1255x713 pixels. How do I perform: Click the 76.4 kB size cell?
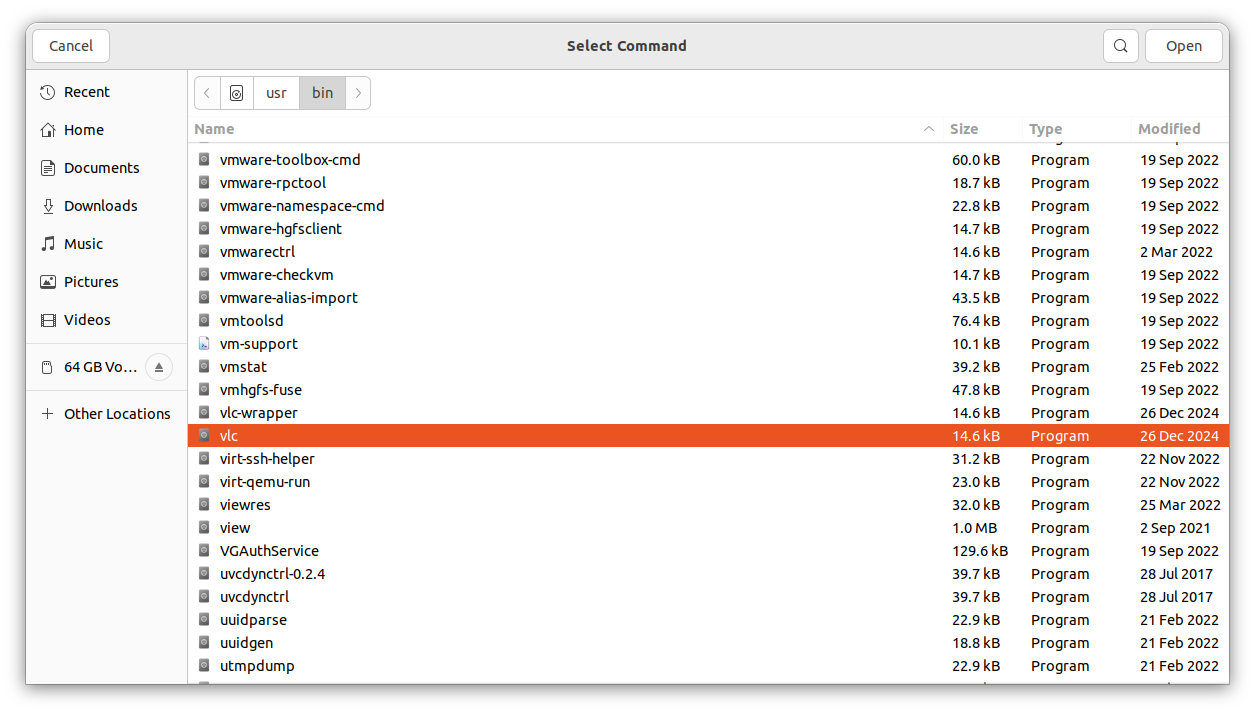click(976, 321)
